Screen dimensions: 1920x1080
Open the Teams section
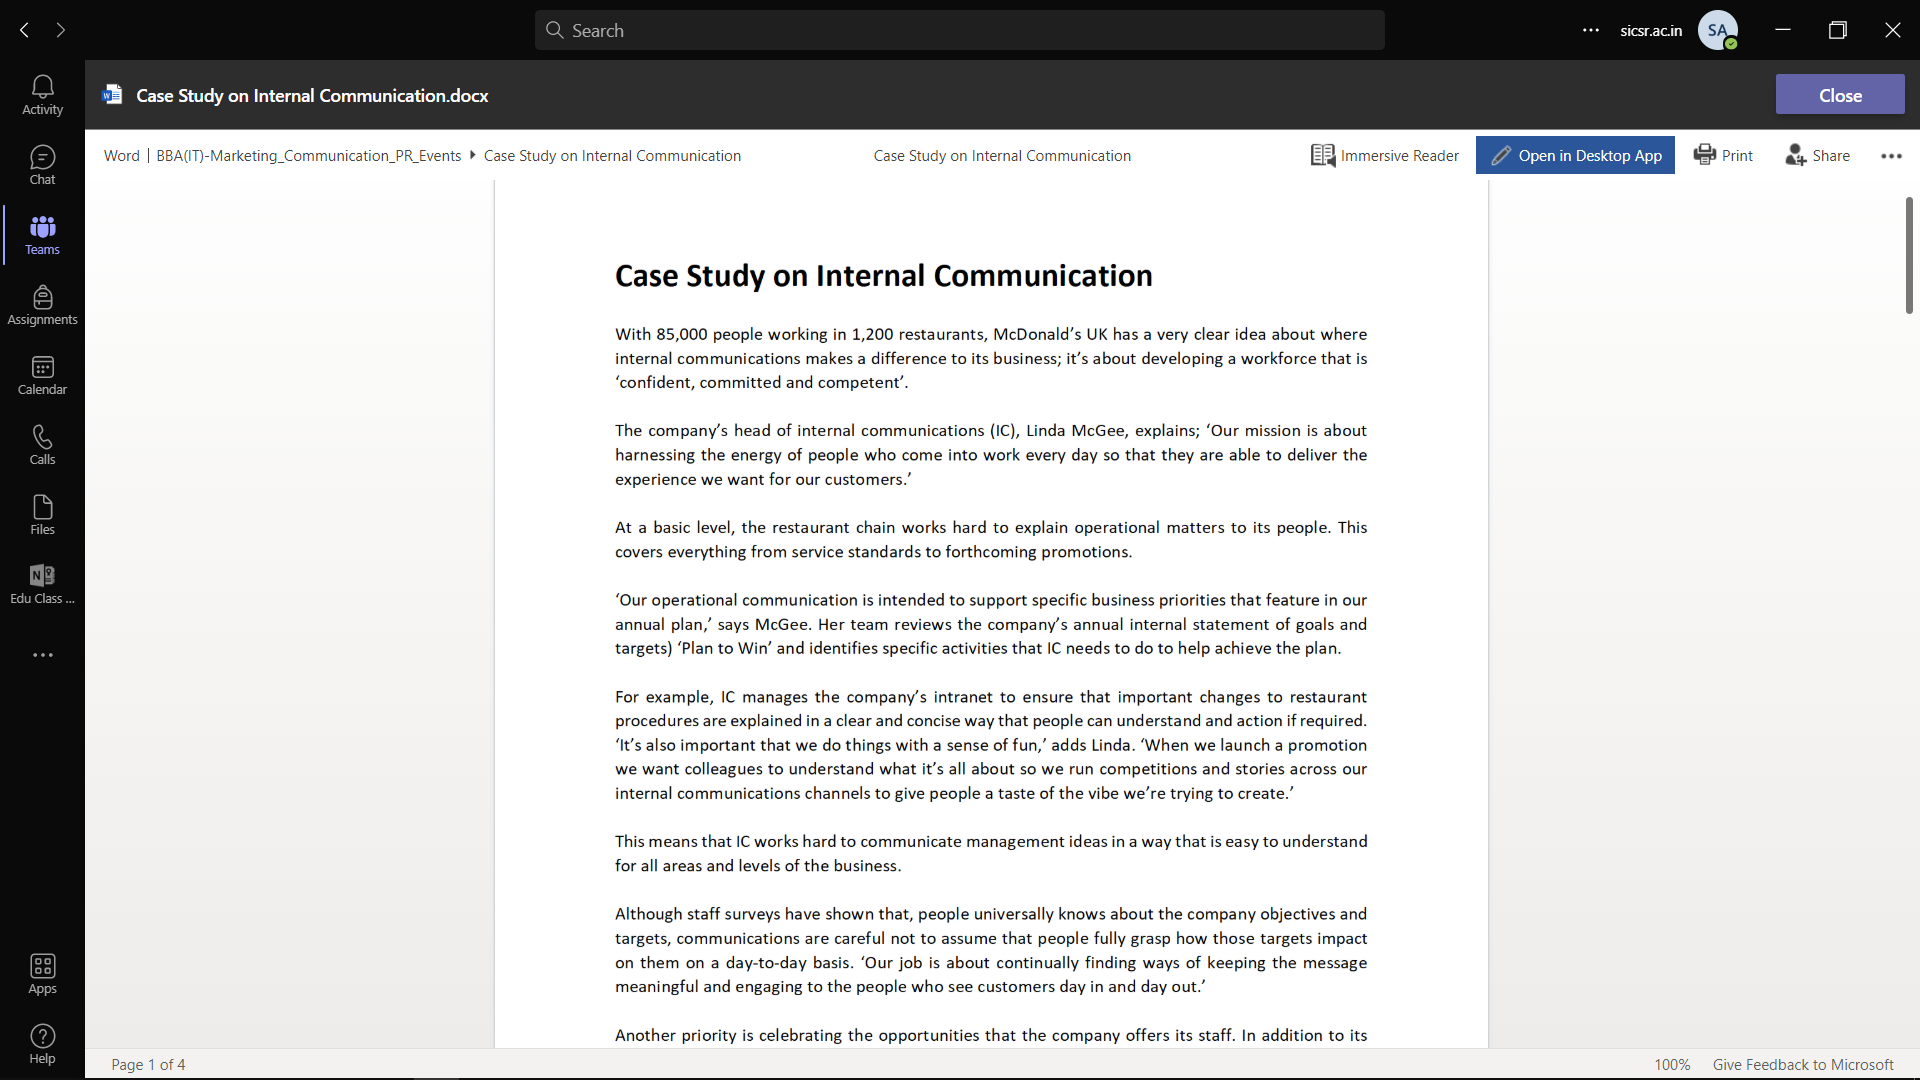[x=42, y=234]
